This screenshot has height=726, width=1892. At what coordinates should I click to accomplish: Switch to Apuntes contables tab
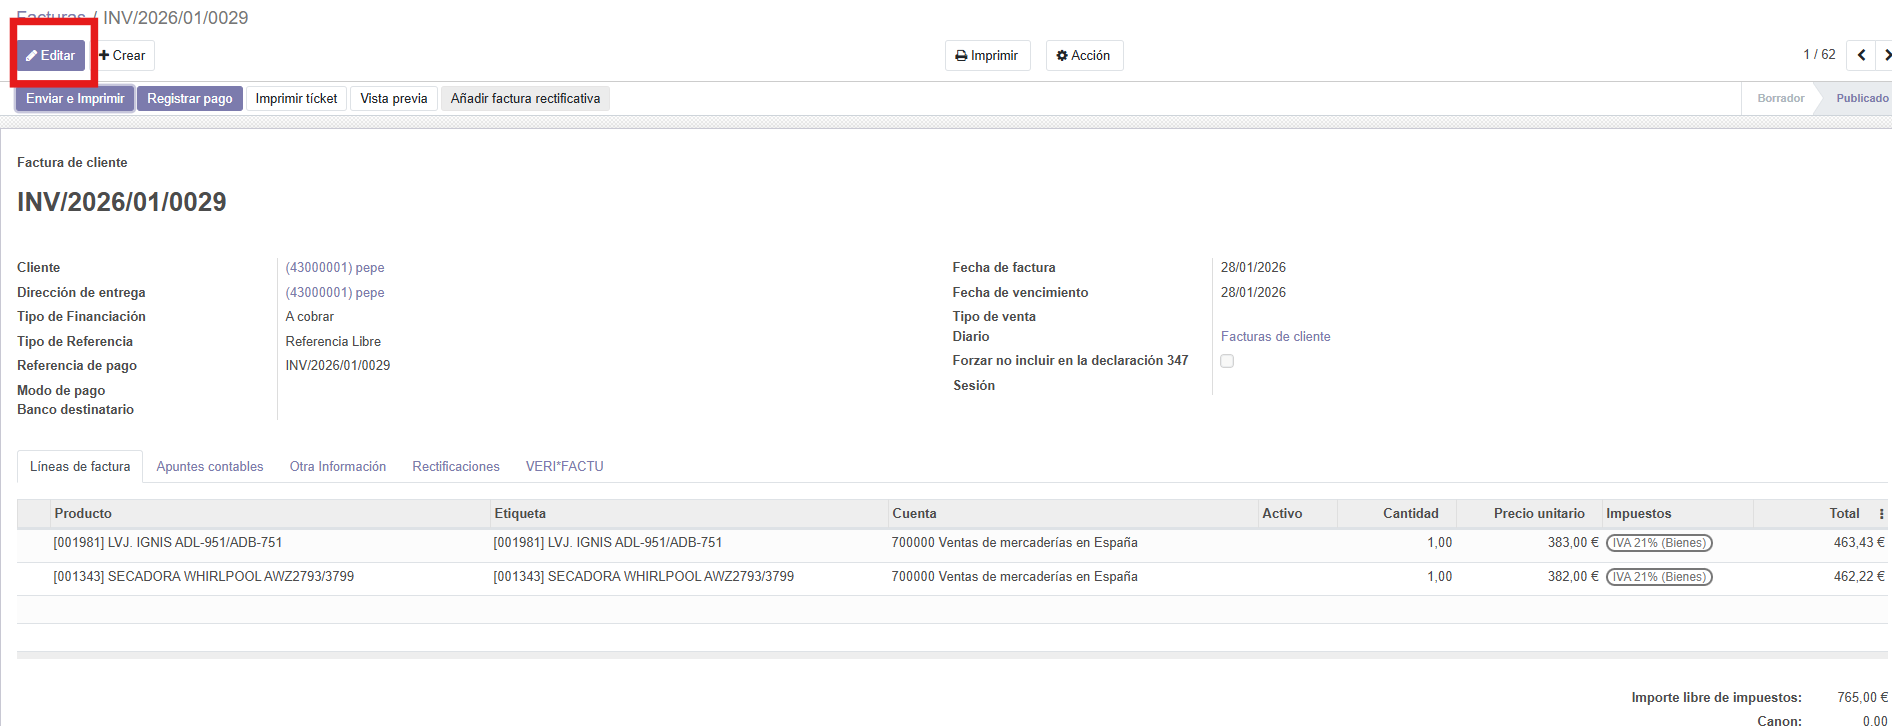click(x=210, y=467)
